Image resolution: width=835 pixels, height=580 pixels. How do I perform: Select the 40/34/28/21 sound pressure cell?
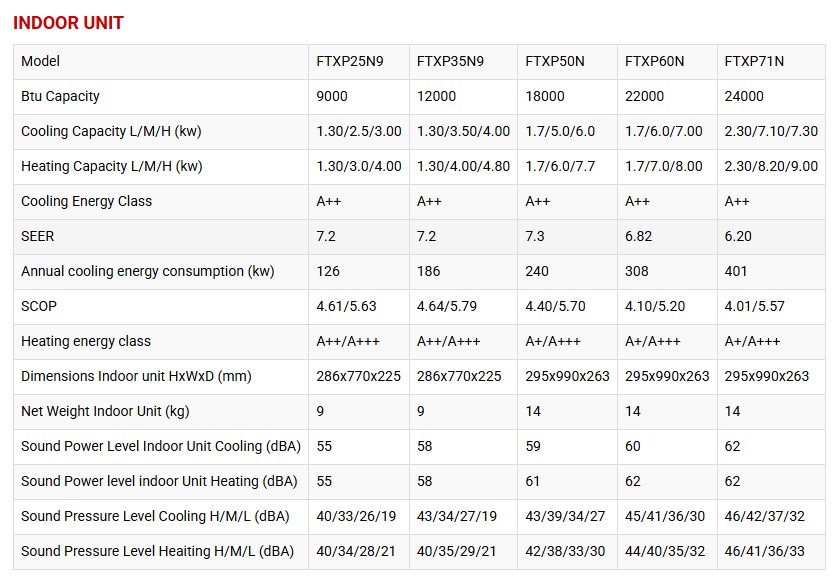click(355, 551)
